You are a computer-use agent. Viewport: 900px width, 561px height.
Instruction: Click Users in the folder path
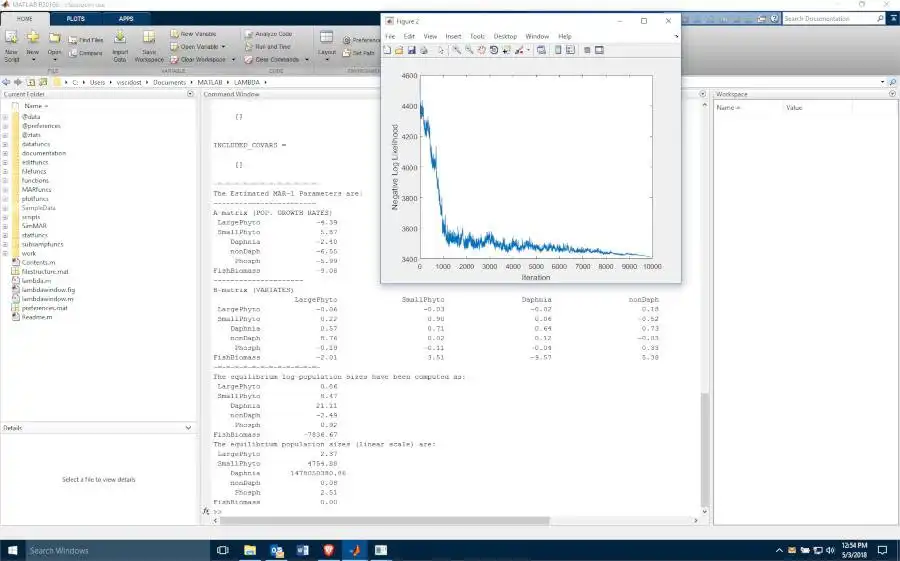coord(98,82)
